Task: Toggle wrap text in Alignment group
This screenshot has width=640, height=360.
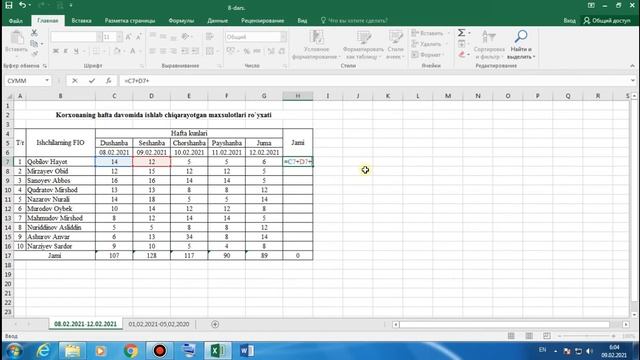Action: coord(210,37)
